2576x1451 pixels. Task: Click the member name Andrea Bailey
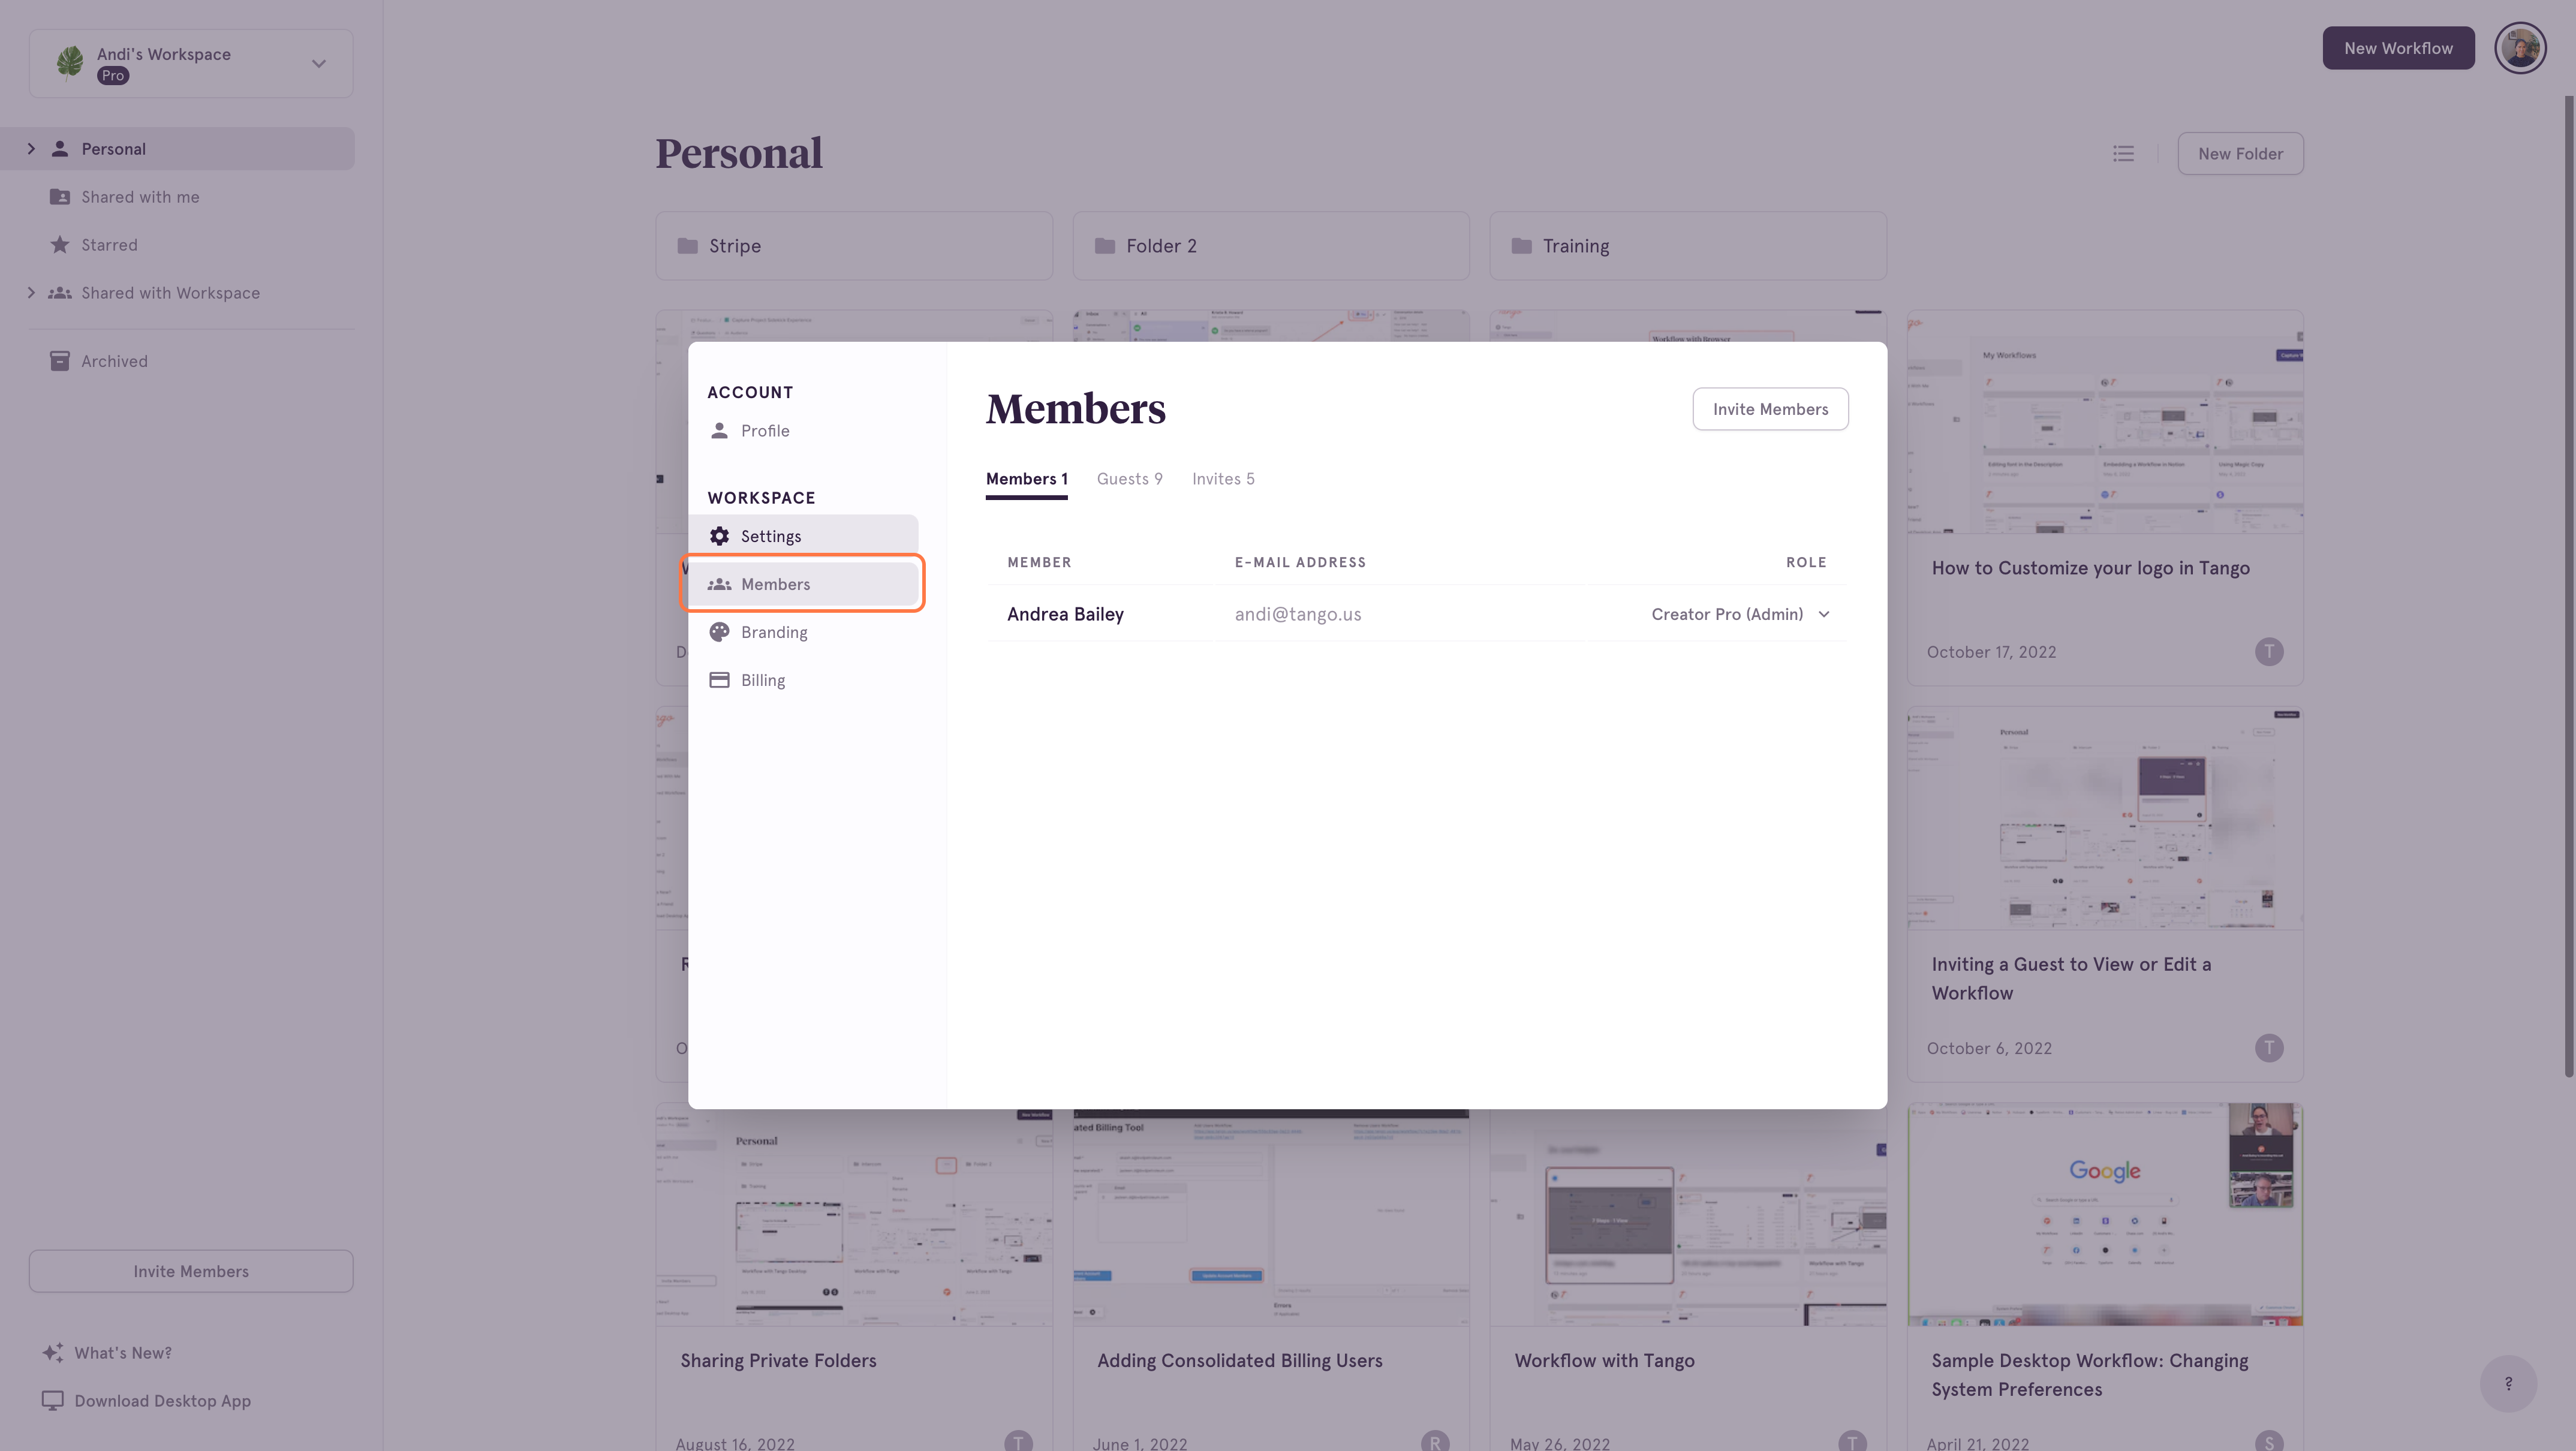tap(1065, 614)
